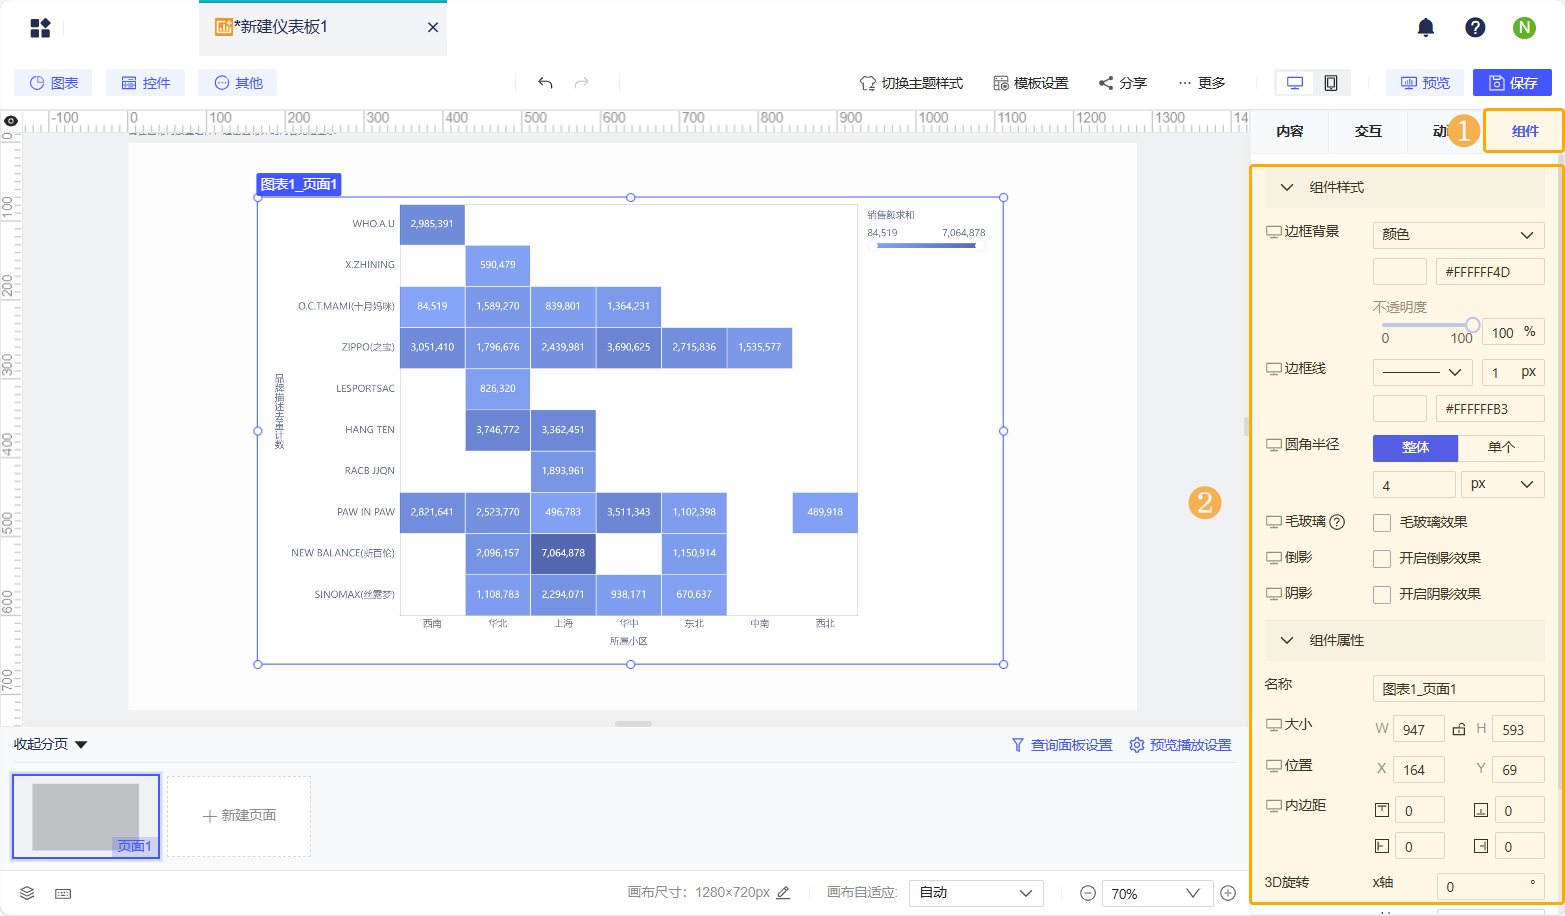Click the top padding icon
This screenshot has height=916, width=1565.
point(1382,810)
